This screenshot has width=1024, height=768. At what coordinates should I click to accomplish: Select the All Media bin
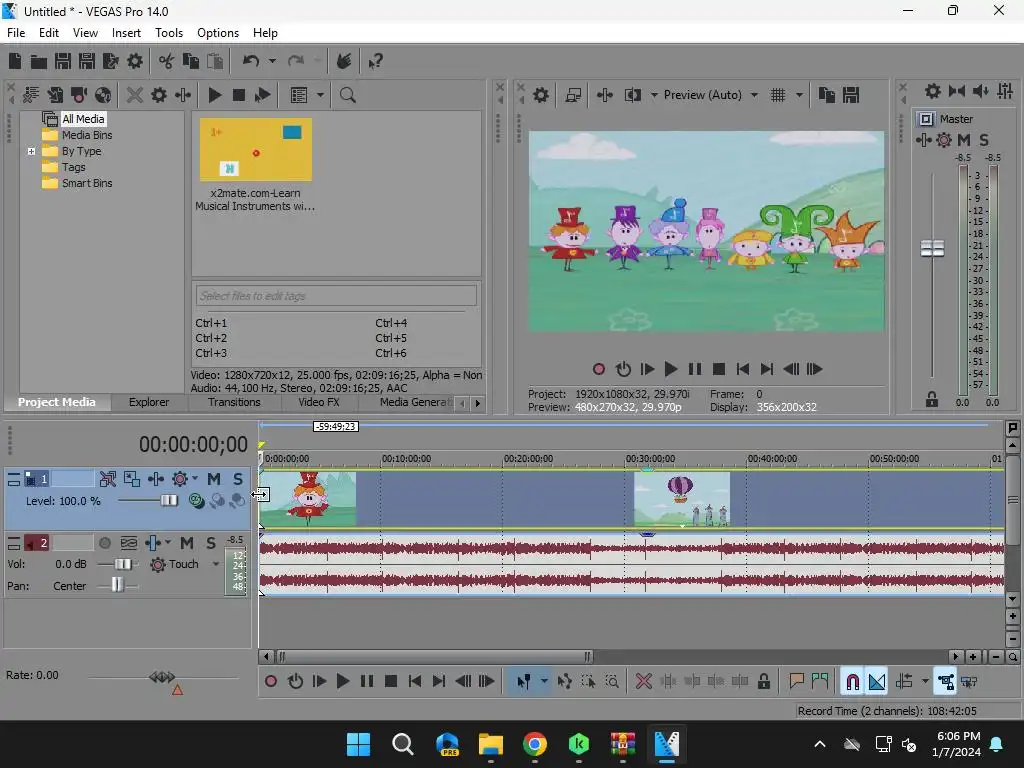(83, 119)
